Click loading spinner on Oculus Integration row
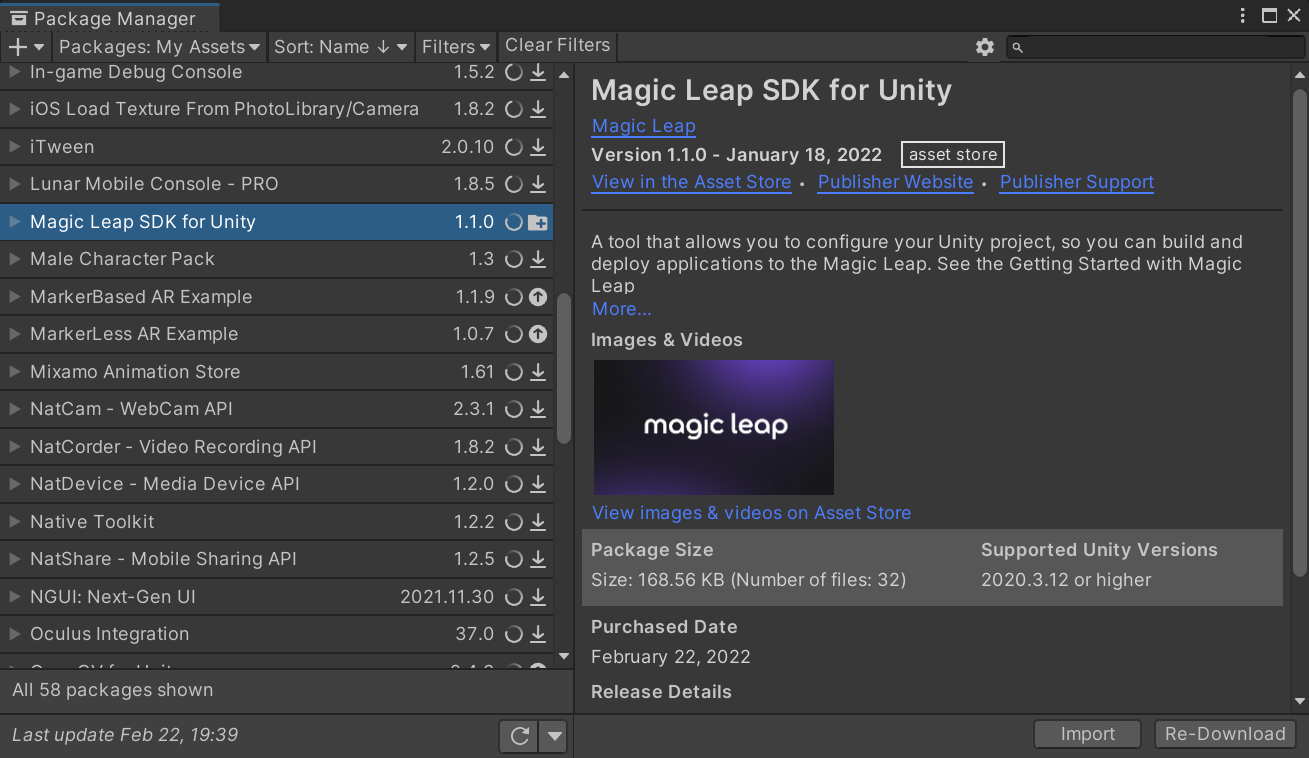 (513, 634)
